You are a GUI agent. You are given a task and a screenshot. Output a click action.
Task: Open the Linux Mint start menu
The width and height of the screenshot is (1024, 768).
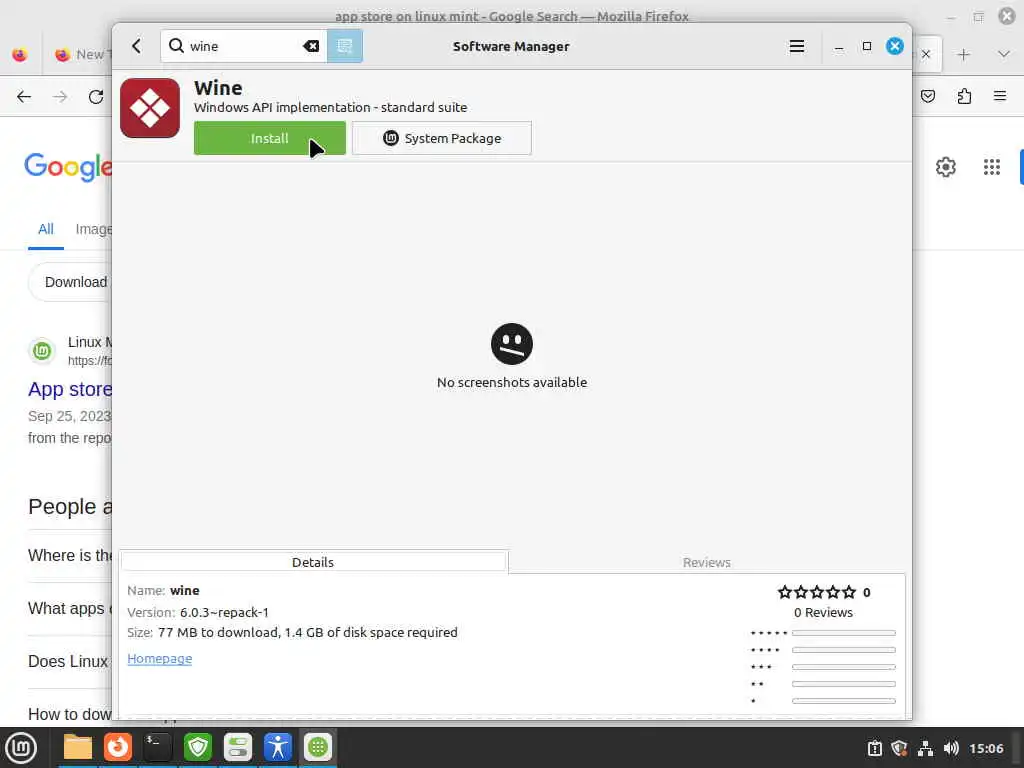click(21, 748)
